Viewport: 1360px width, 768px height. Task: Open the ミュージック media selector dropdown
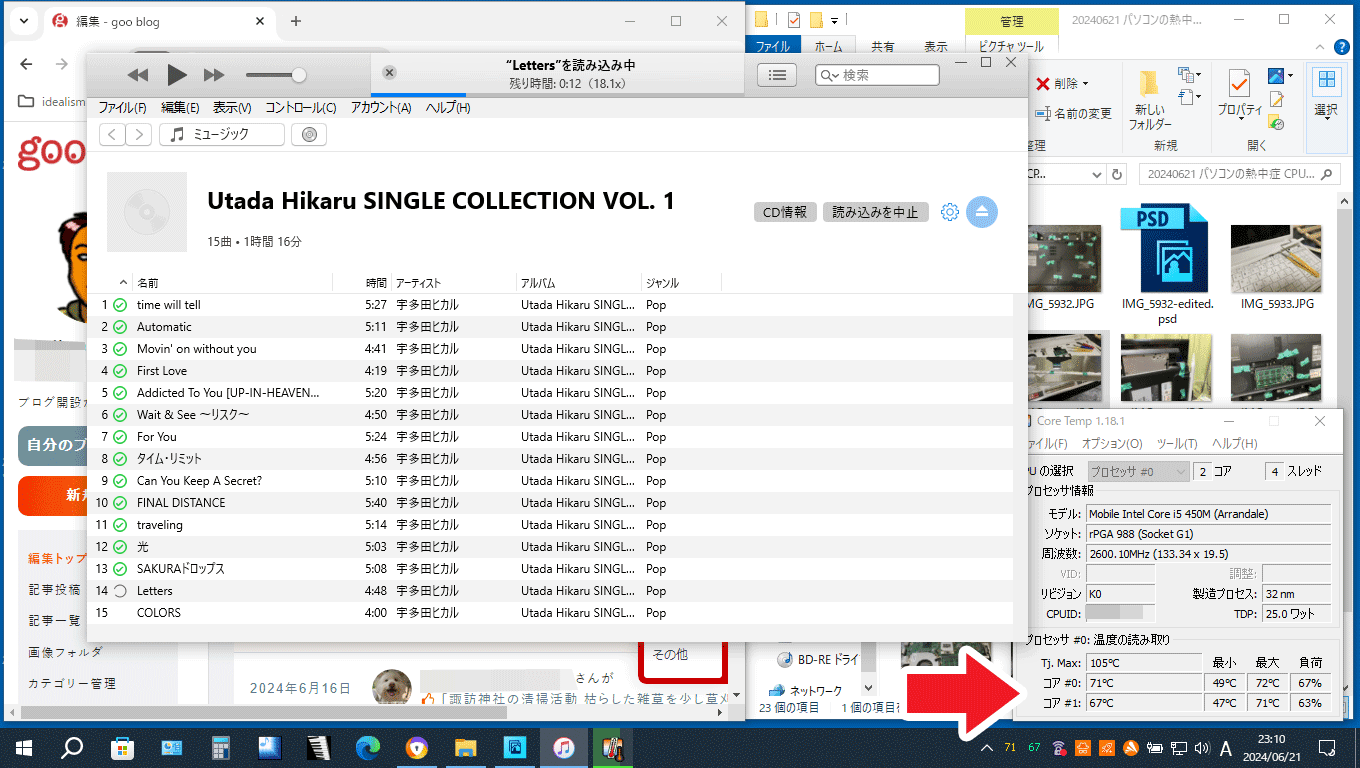tap(222, 134)
